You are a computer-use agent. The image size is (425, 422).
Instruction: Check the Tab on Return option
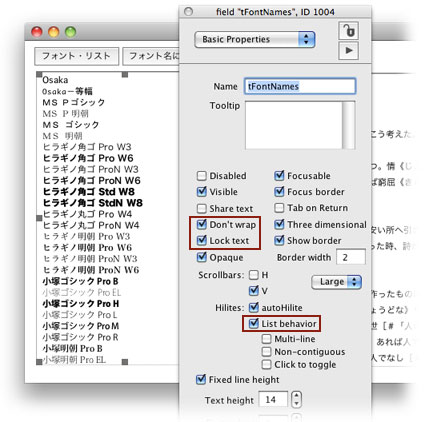tap(279, 208)
